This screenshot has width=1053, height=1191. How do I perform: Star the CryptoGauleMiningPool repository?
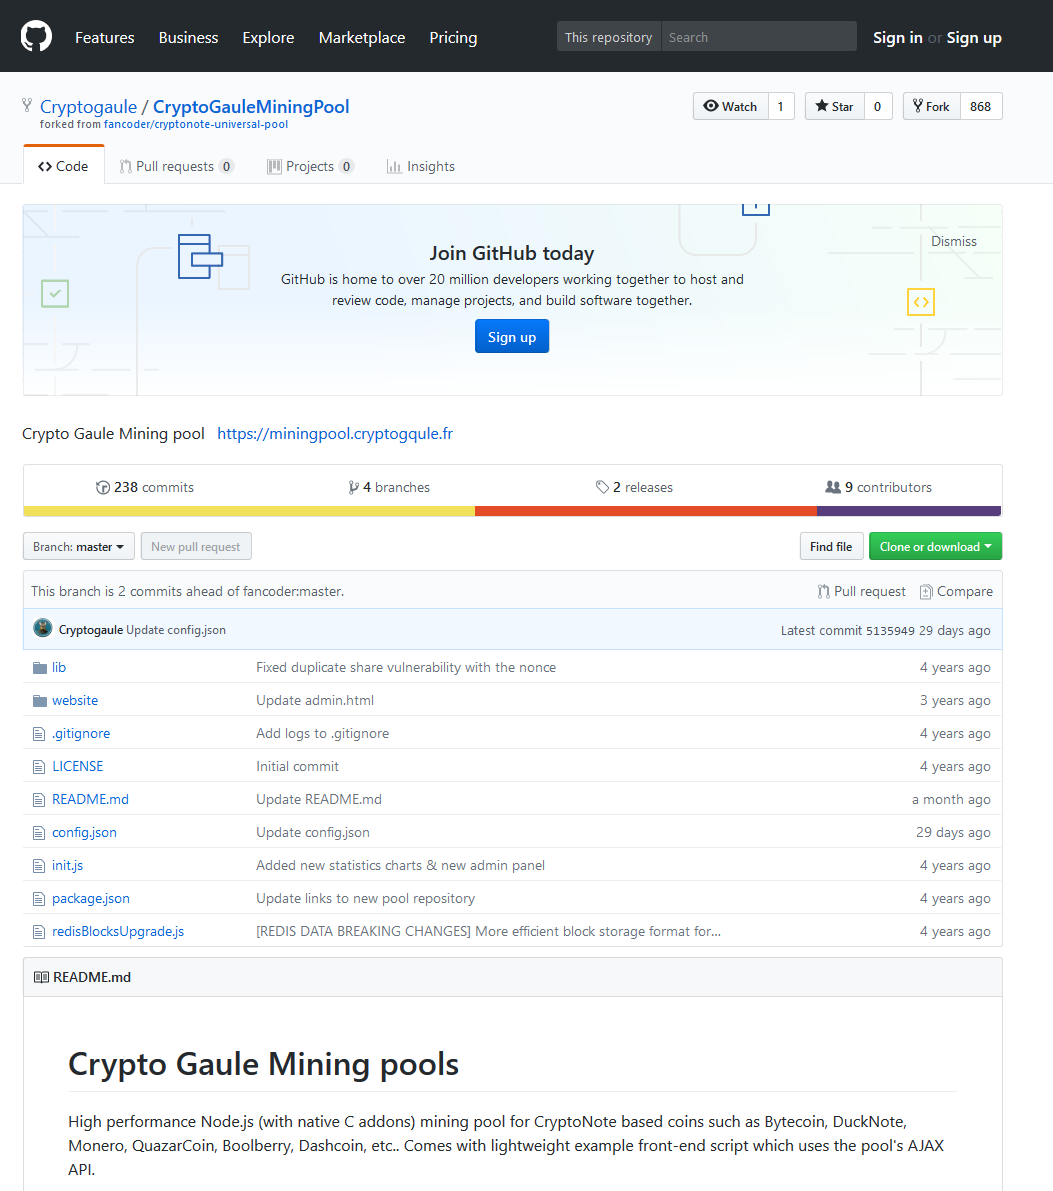click(x=834, y=106)
